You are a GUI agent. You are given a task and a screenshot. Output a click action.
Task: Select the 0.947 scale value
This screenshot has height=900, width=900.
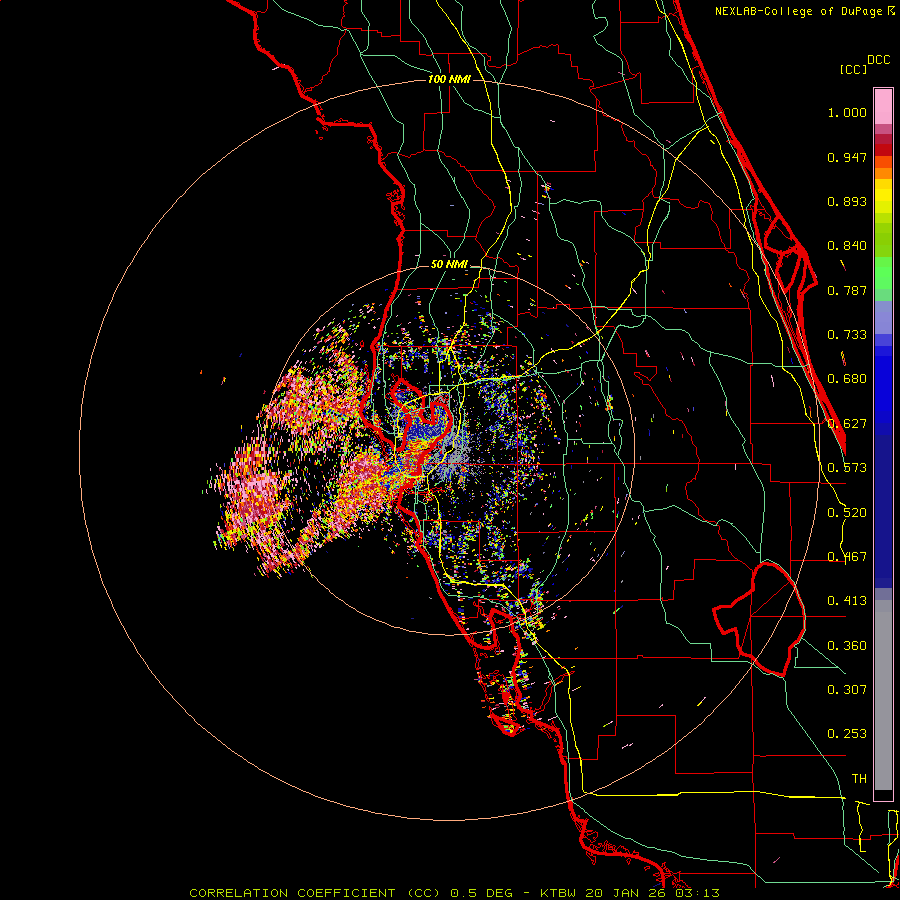tap(847, 157)
